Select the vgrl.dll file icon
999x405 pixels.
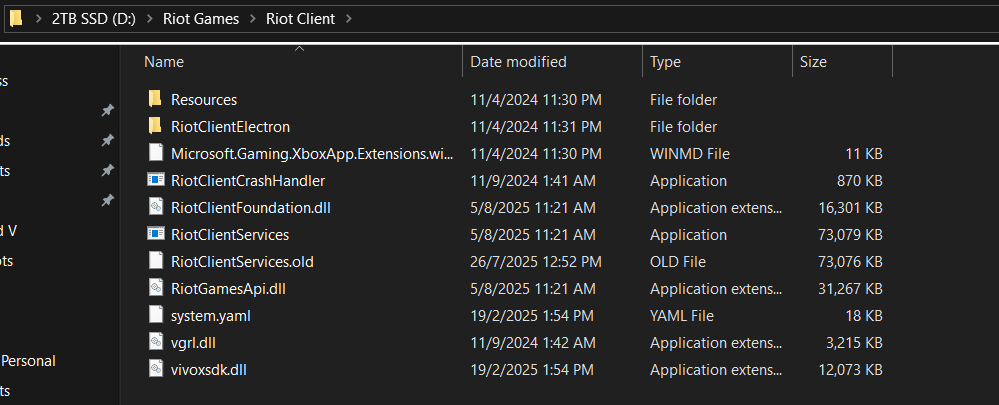[155, 342]
